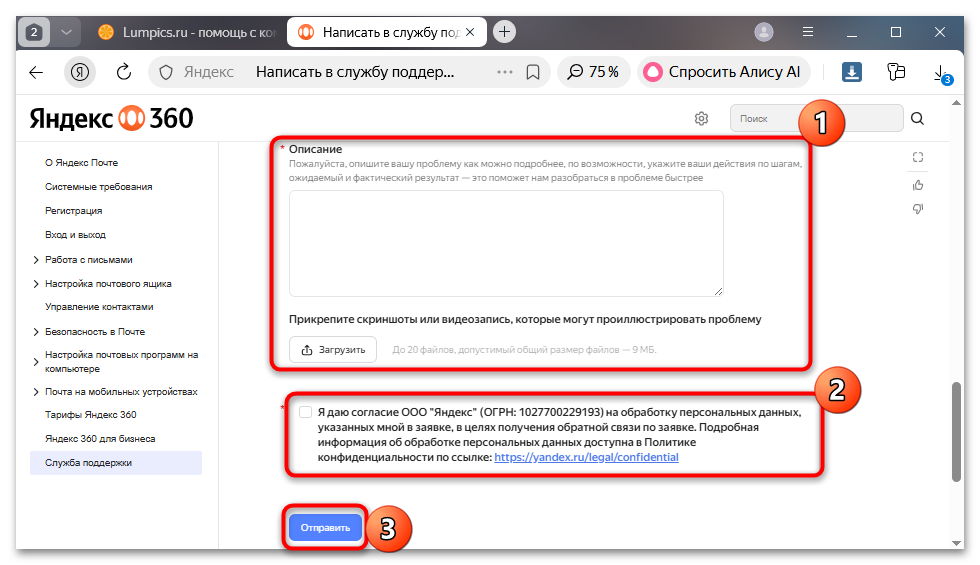Open the browser extensions icon
Image resolution: width=980 pixels, height=565 pixels.
point(896,72)
